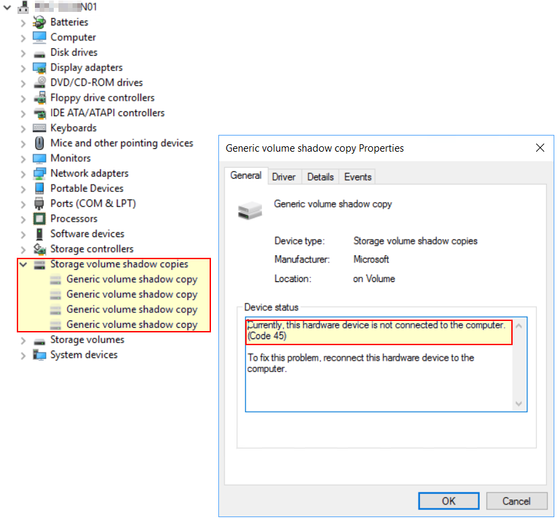This screenshot has height=519, width=559.
Task: Click the Cancel button
Action: [x=516, y=501]
